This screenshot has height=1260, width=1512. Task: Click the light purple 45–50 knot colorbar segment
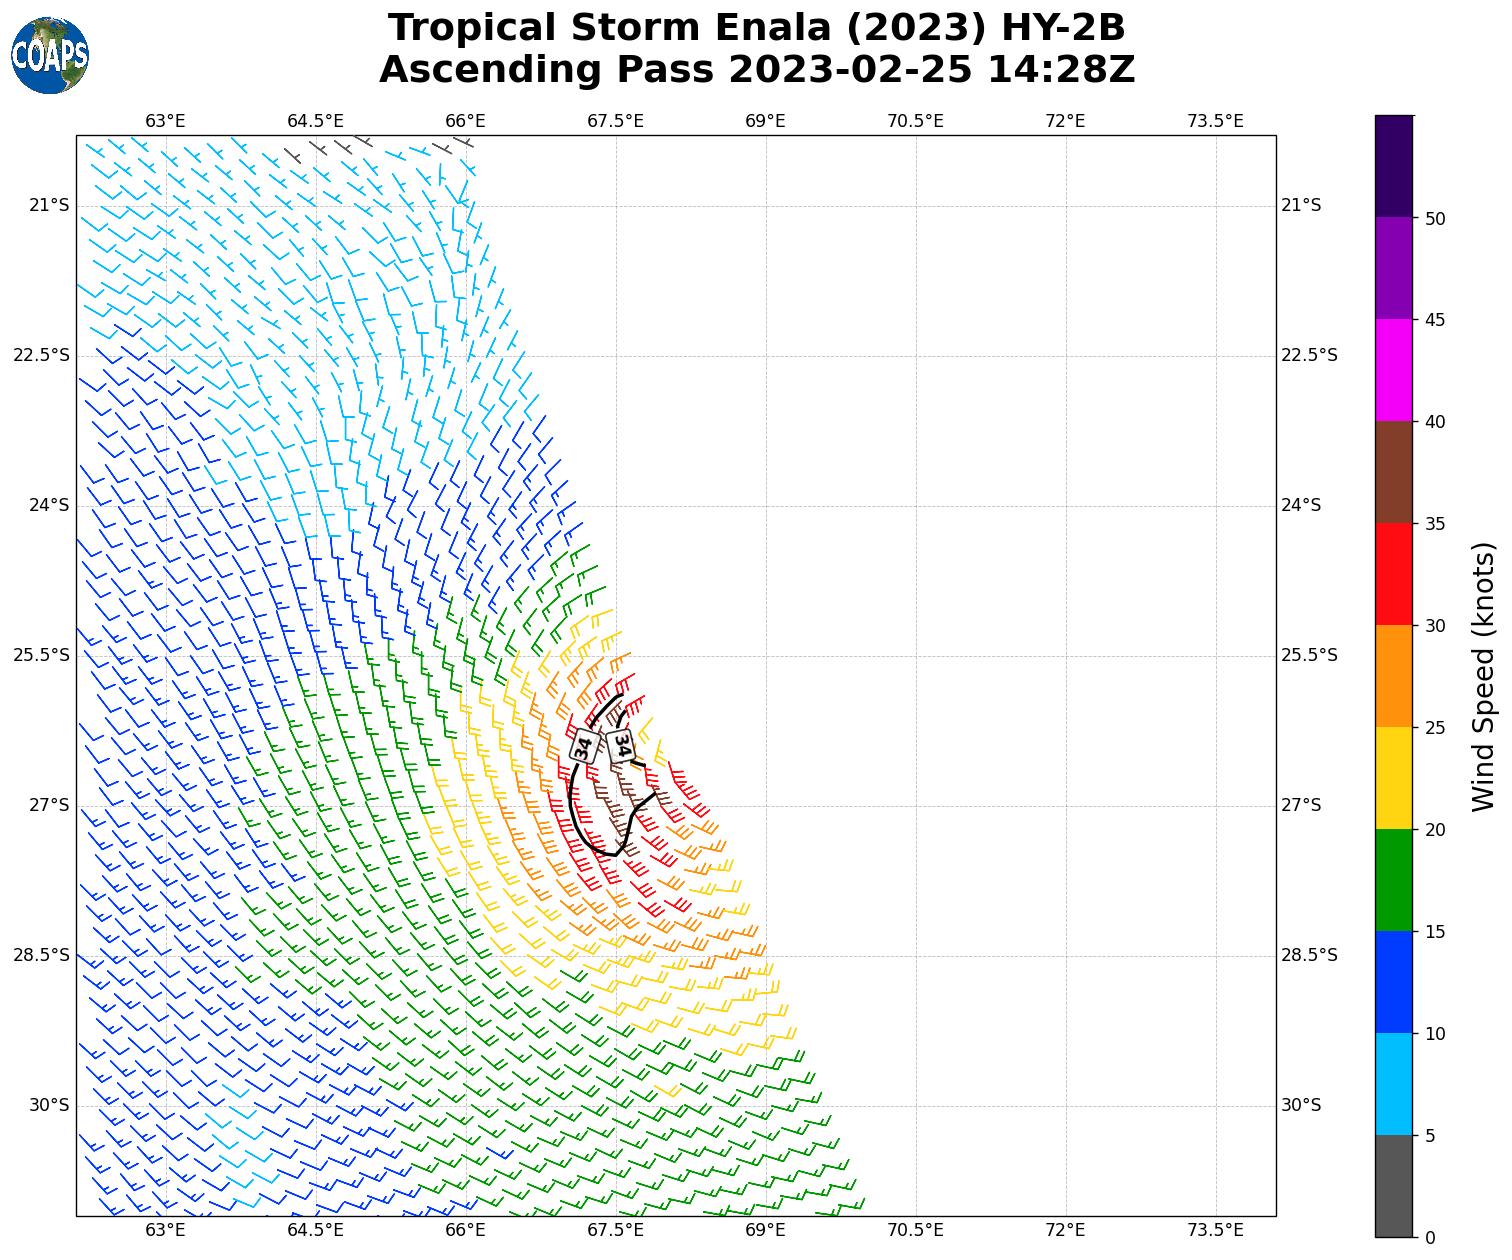click(1394, 268)
